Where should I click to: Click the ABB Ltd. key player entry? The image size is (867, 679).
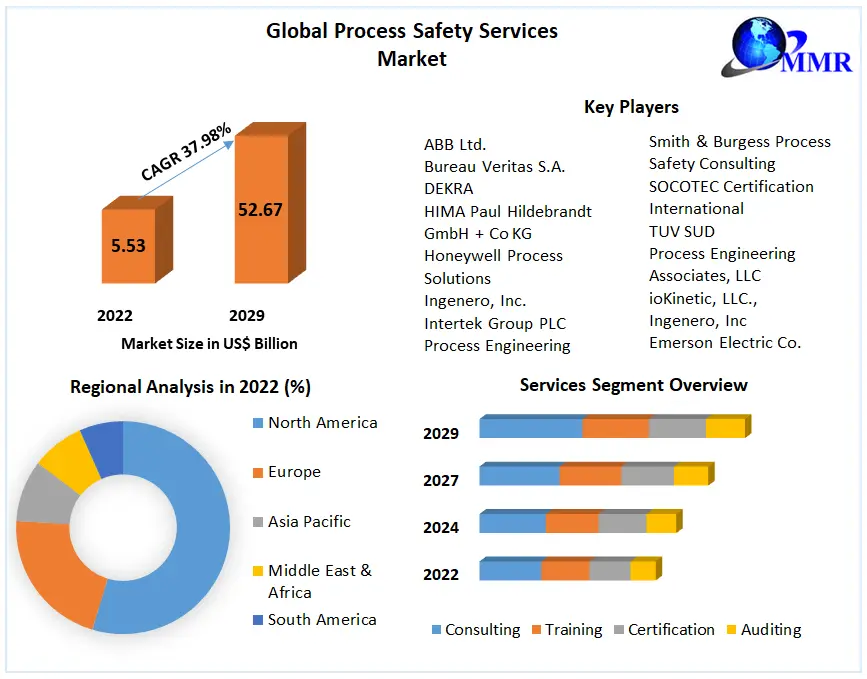[455, 144]
